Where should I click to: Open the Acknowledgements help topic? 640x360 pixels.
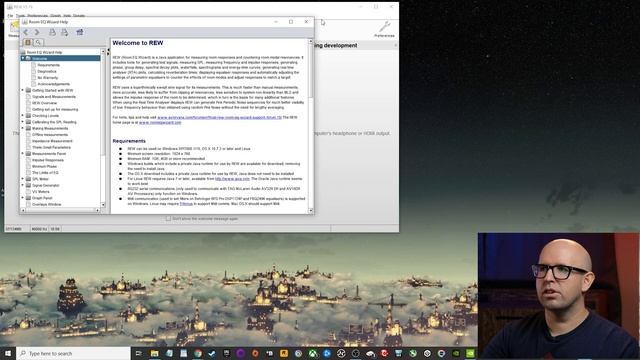pyautogui.click(x=53, y=84)
